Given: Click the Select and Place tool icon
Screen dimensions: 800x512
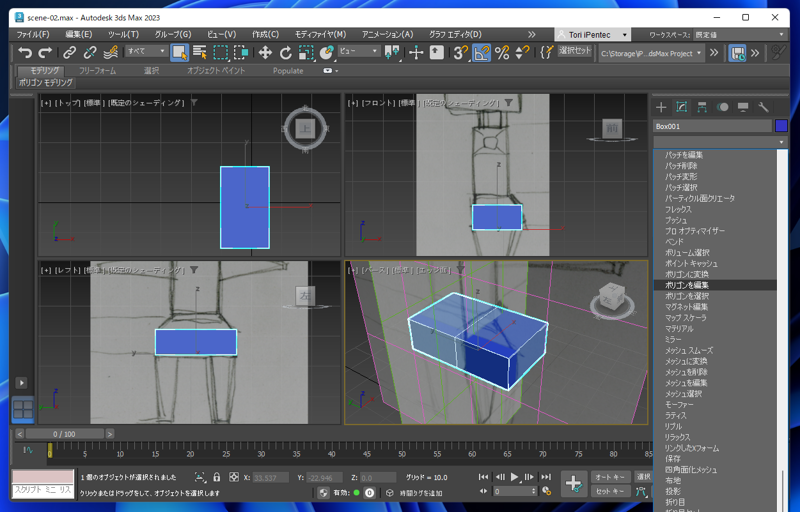Looking at the screenshot, I should click(326, 52).
